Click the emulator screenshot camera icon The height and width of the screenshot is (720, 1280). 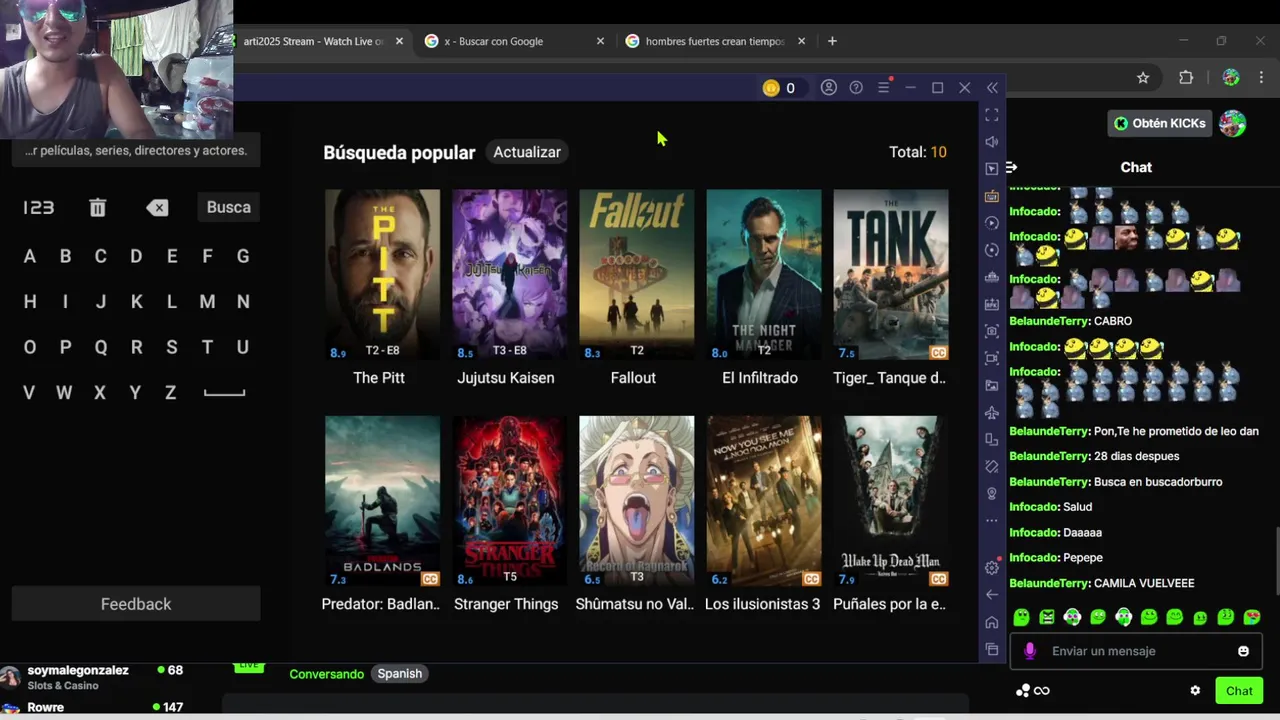pyautogui.click(x=992, y=331)
